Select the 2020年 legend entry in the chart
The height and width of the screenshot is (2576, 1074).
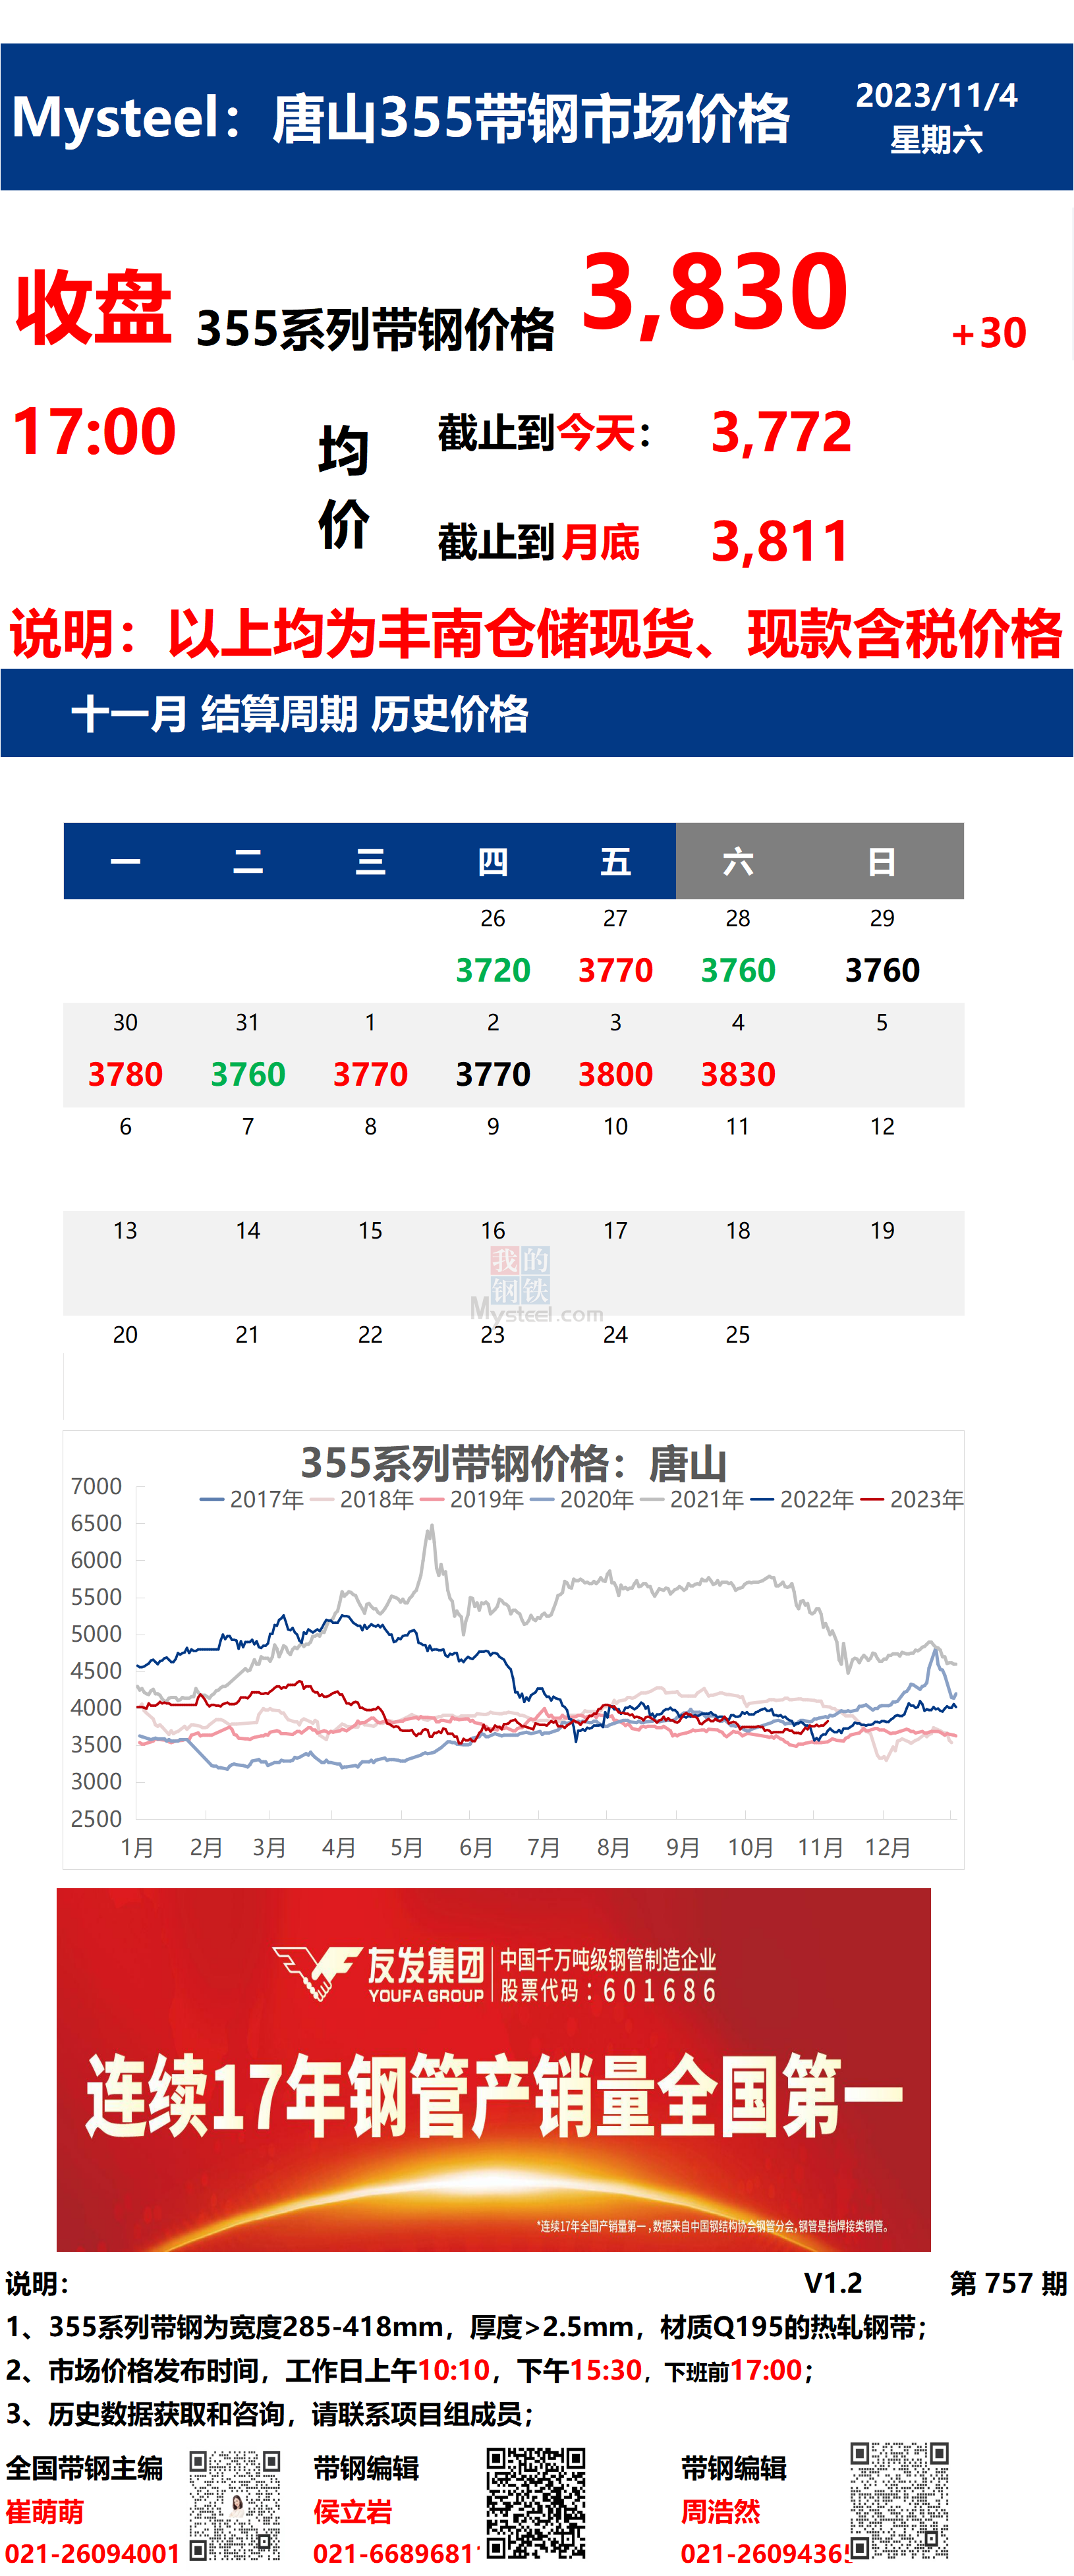(x=582, y=1499)
